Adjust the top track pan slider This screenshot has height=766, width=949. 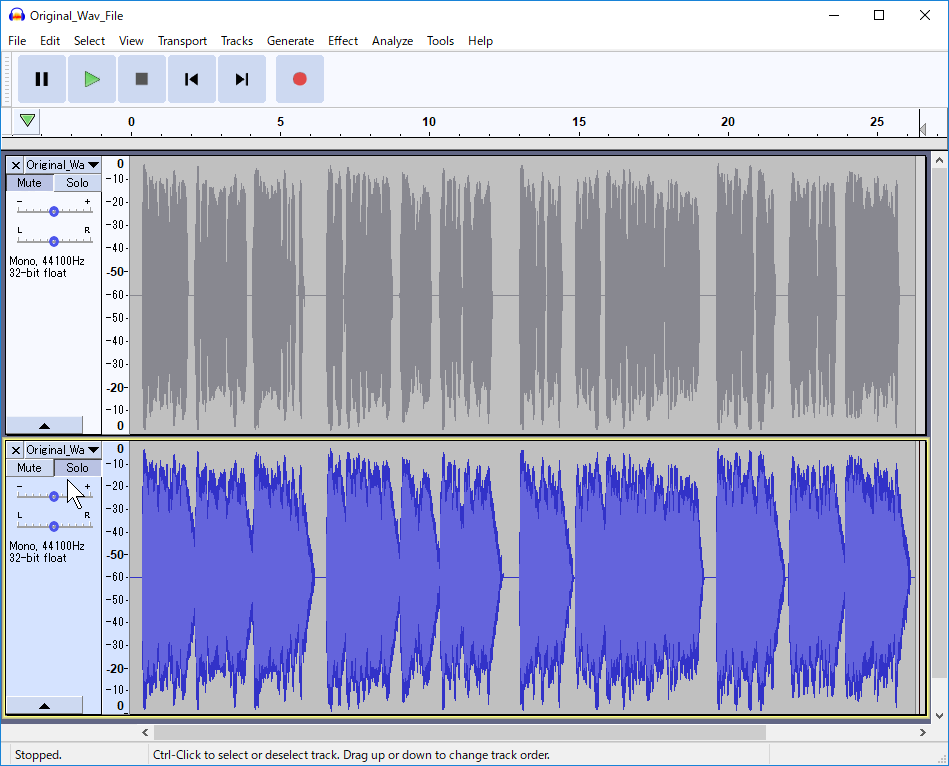click(54, 241)
